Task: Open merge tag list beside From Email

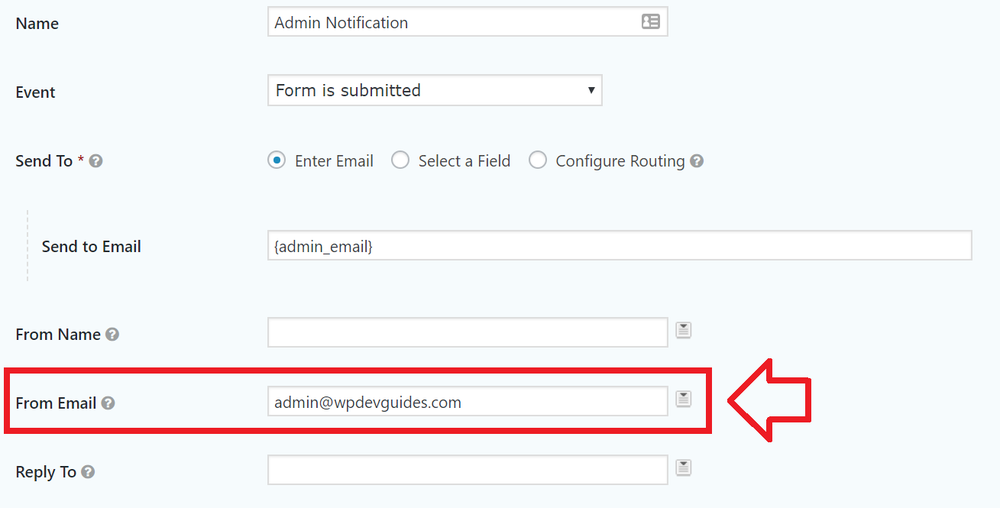Action: (x=683, y=399)
